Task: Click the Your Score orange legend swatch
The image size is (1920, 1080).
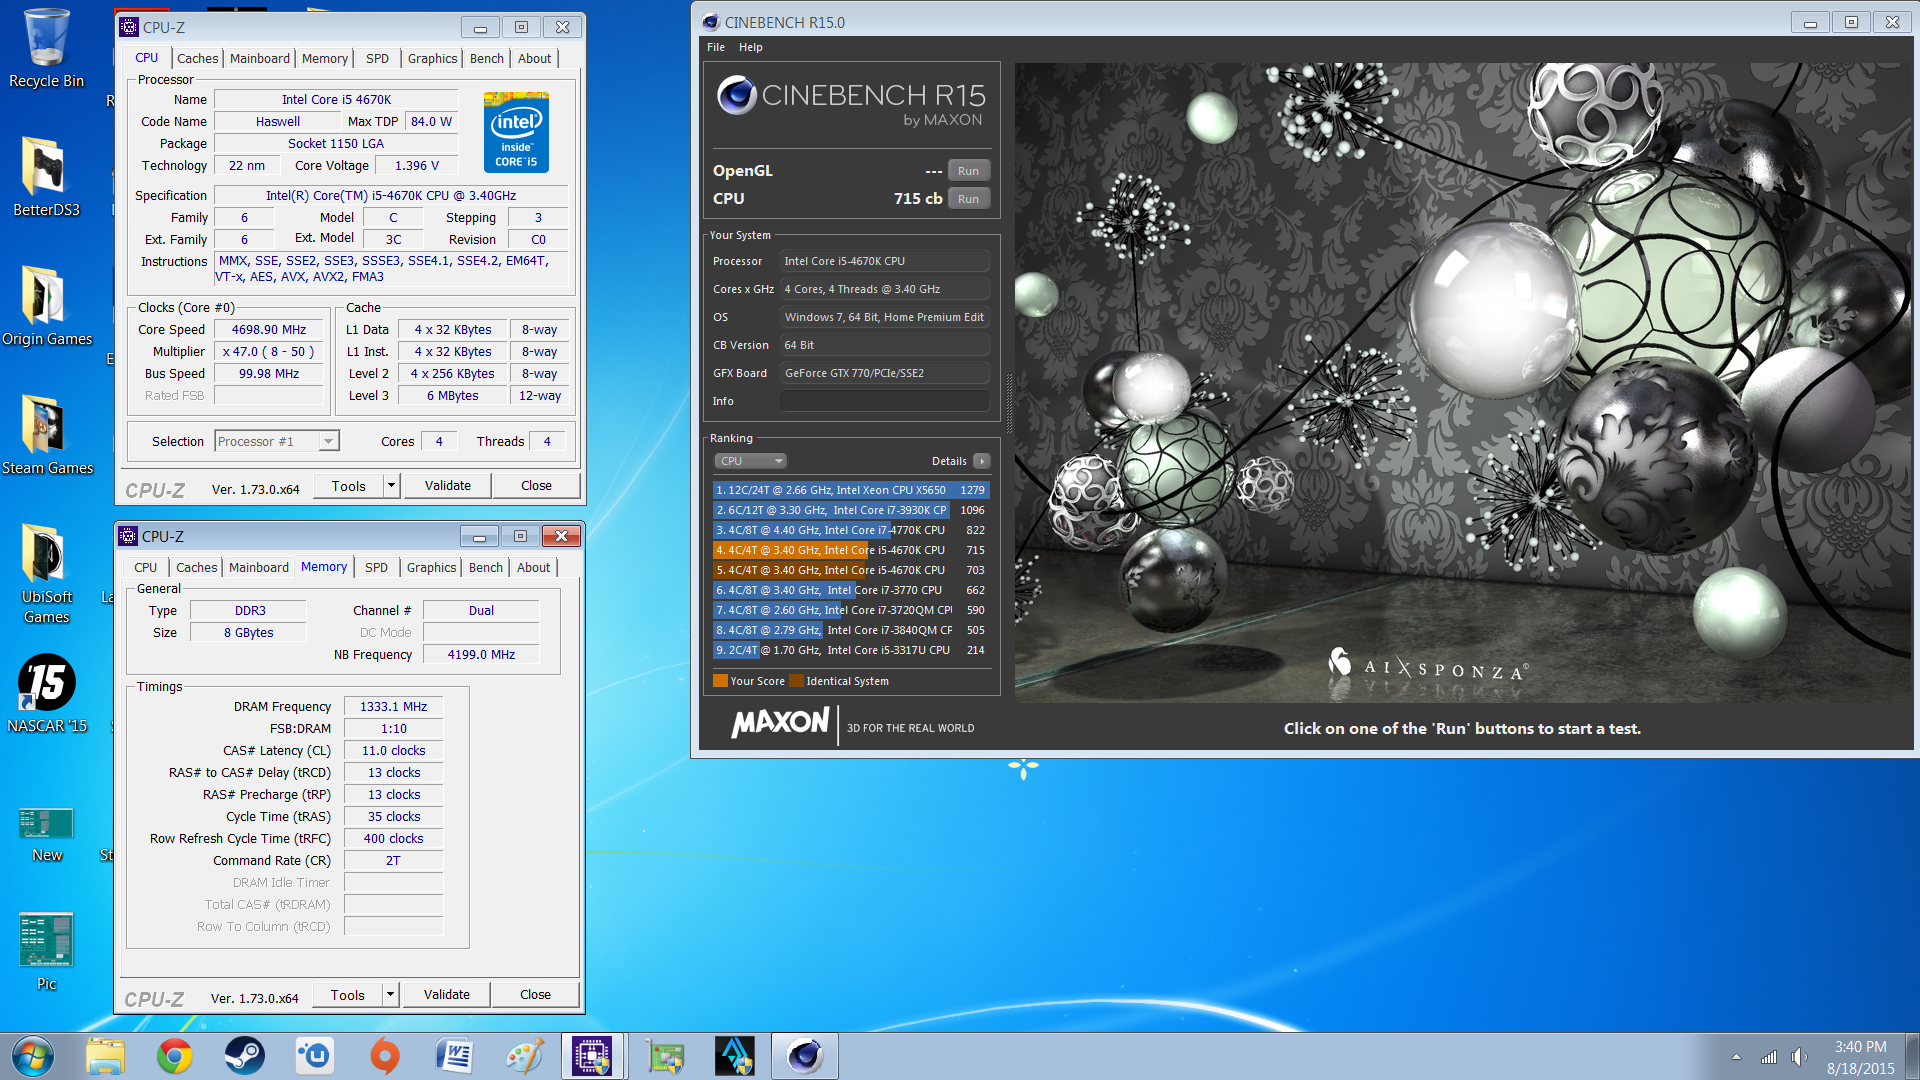Action: (720, 681)
